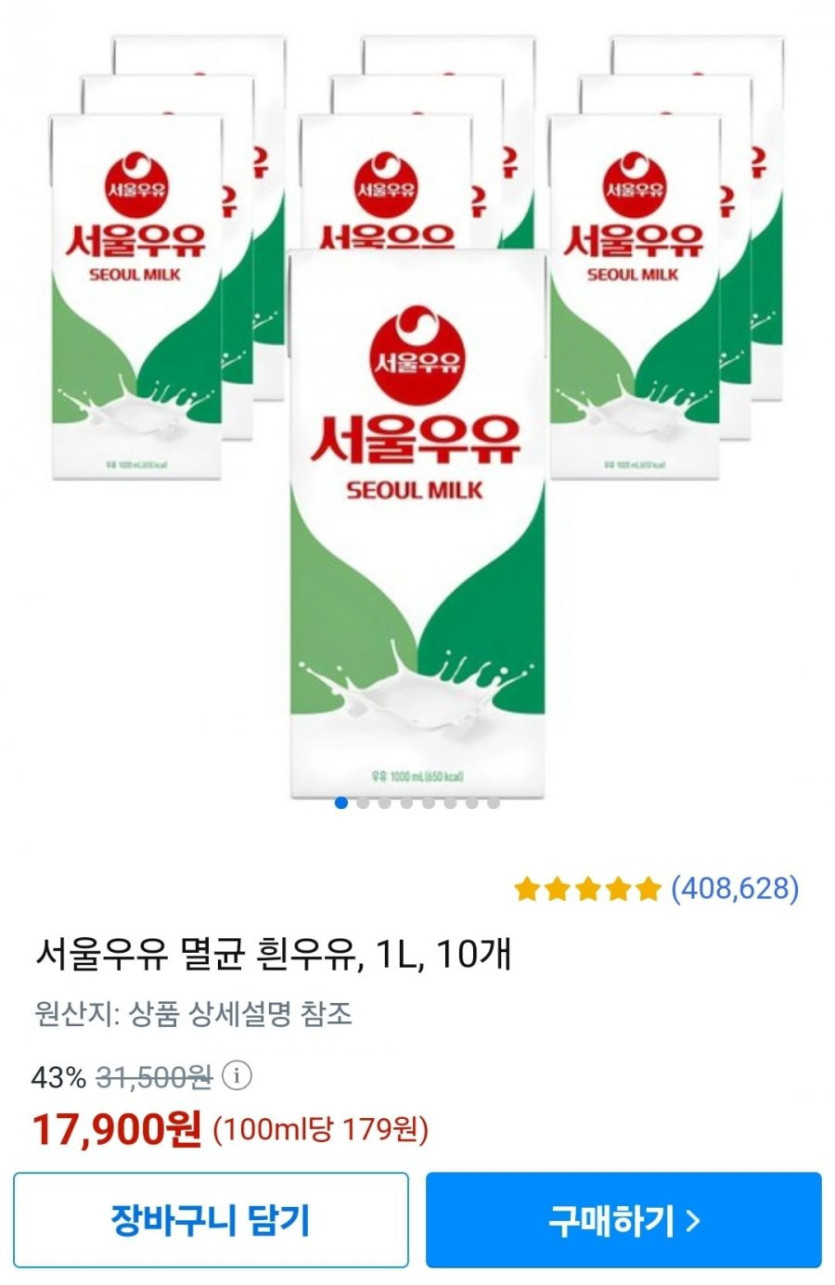The height and width of the screenshot is (1285, 835).
Task: Switch to the fourth carousel image dot
Action: pos(407,802)
